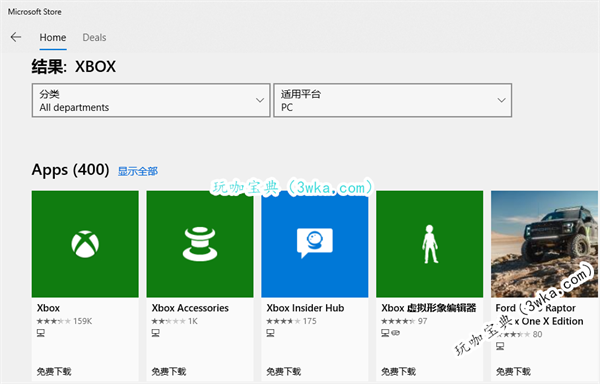Click 免费下载 under Xbox 虚拟形象编辑器
The height and width of the screenshot is (384, 600).
coord(398,371)
